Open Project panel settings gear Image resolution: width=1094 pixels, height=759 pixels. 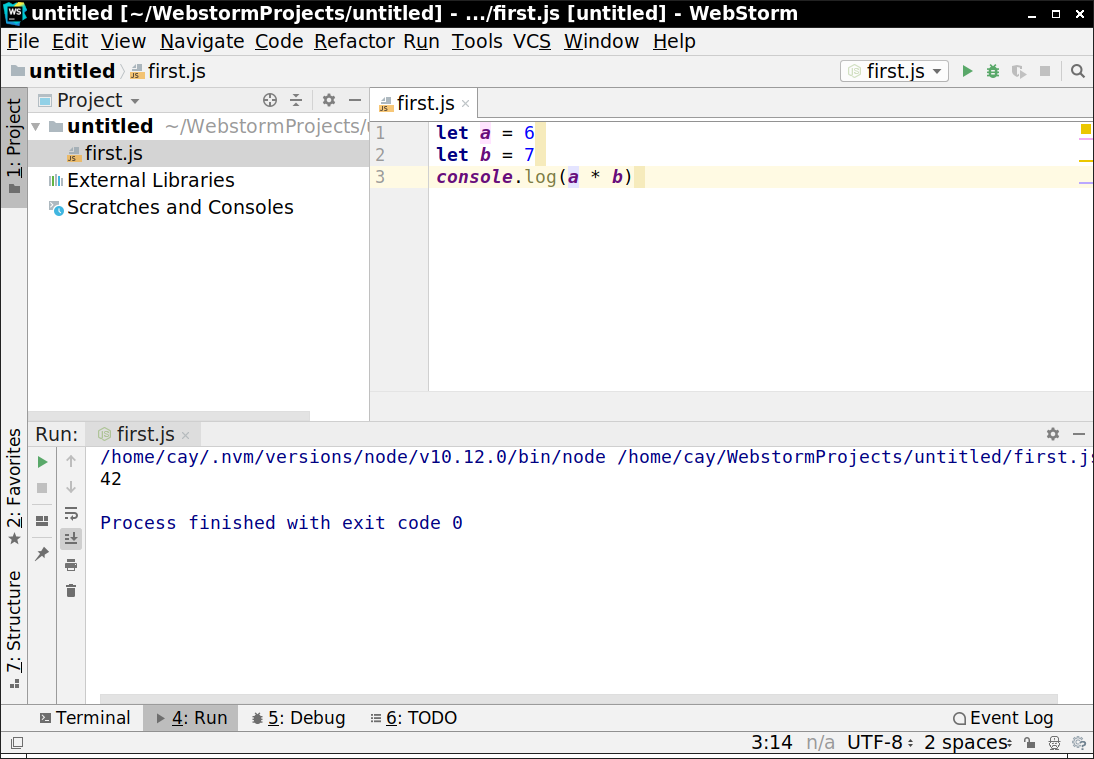point(329,100)
